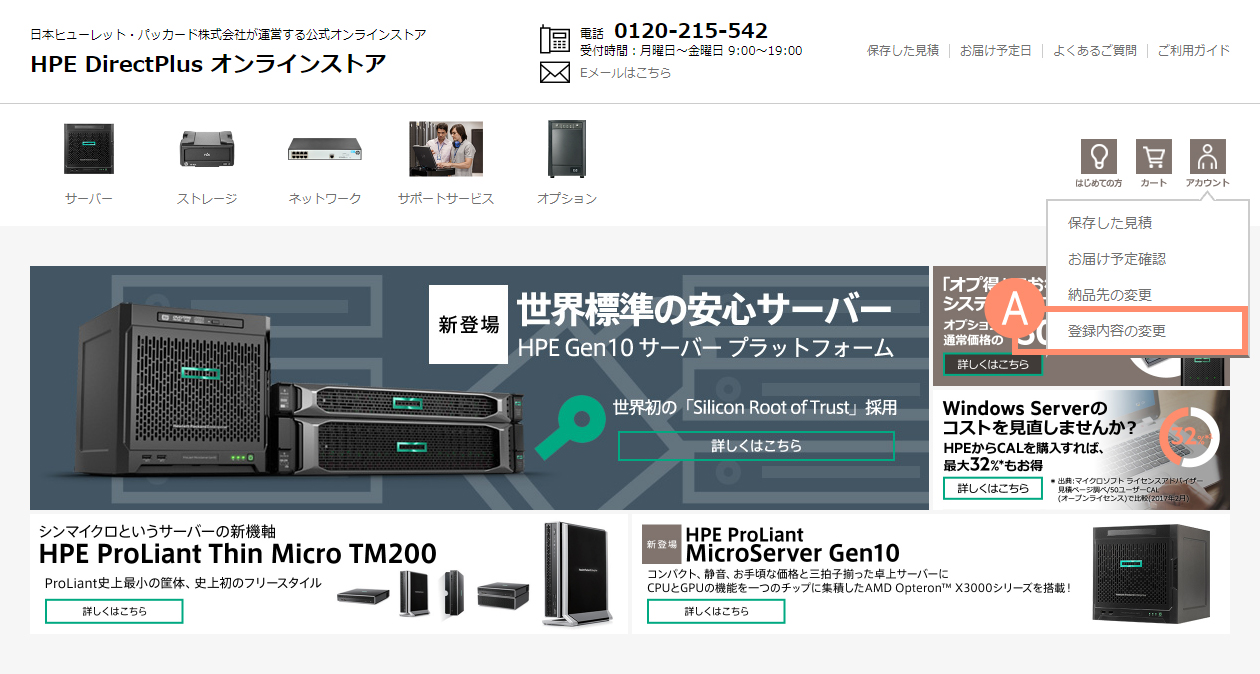
Task: Toggle the アカウント account menu icon
Action: click(x=1208, y=158)
